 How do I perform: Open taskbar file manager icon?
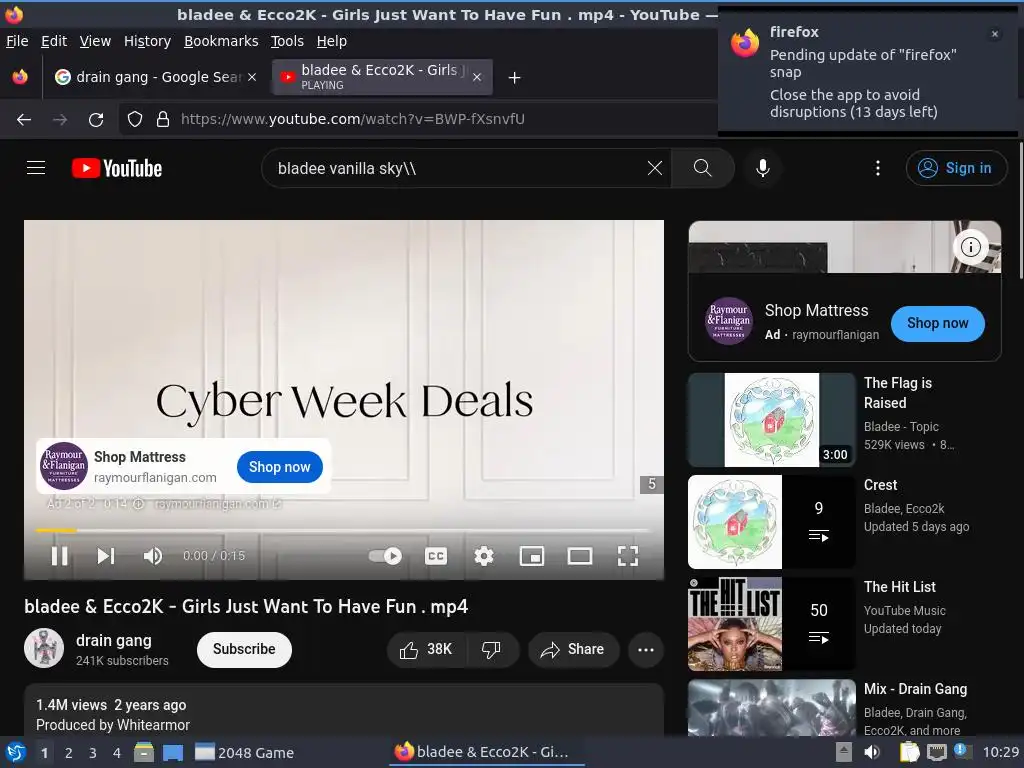pos(144,752)
